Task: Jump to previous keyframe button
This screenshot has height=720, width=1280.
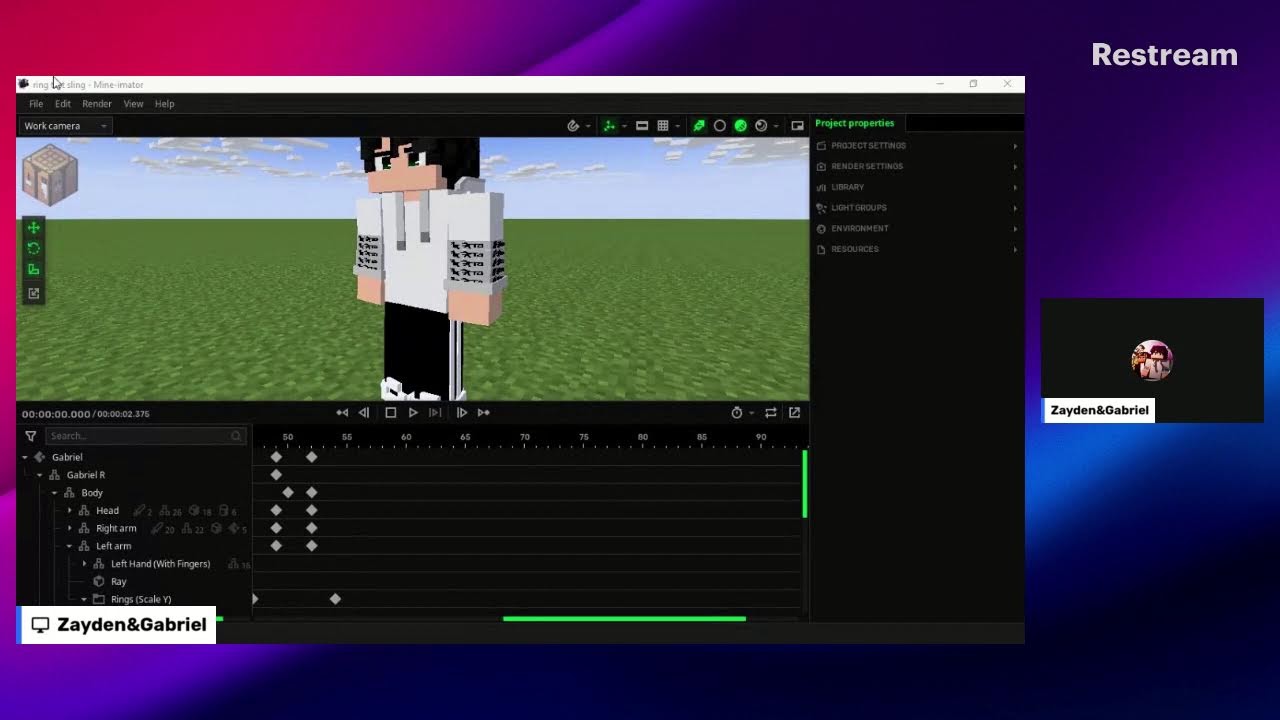Action: tap(342, 413)
